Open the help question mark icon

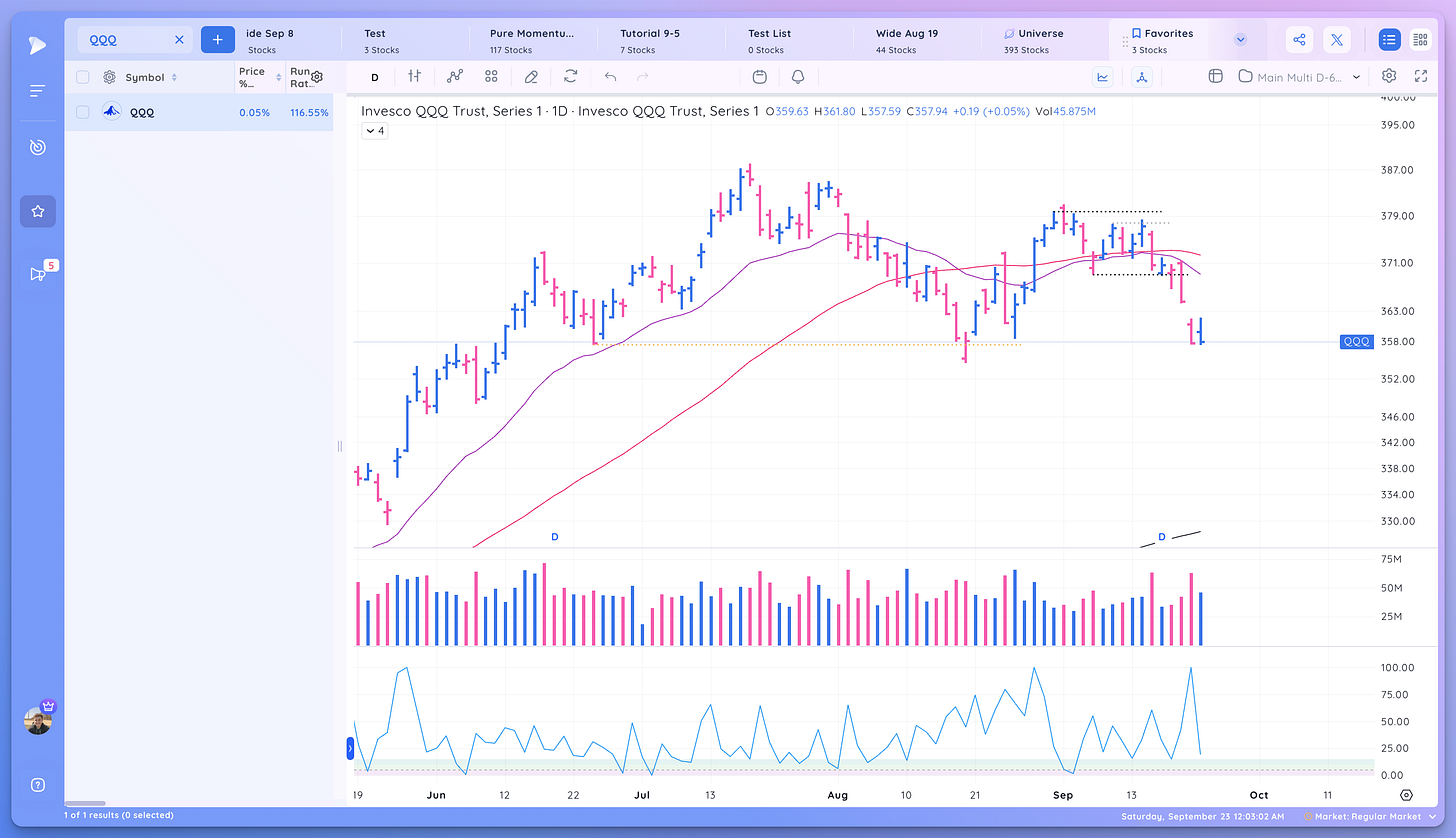(38, 785)
